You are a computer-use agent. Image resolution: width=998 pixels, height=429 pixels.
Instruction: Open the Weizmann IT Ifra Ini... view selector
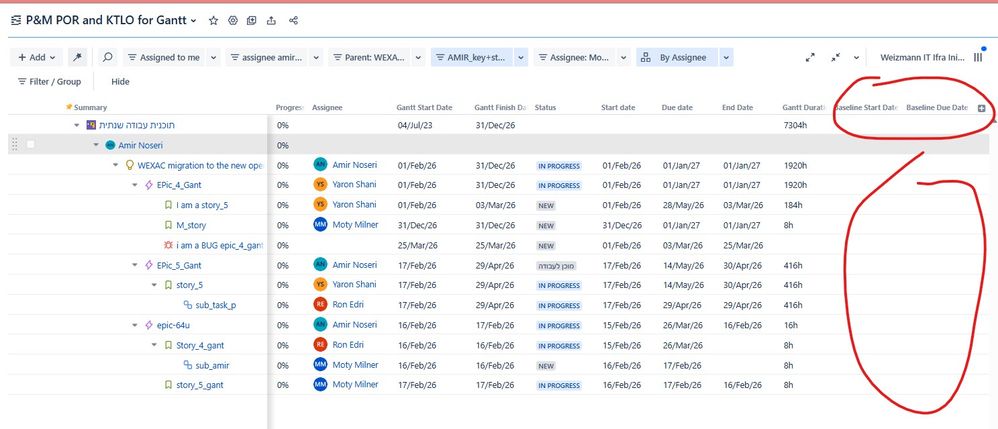coord(922,57)
